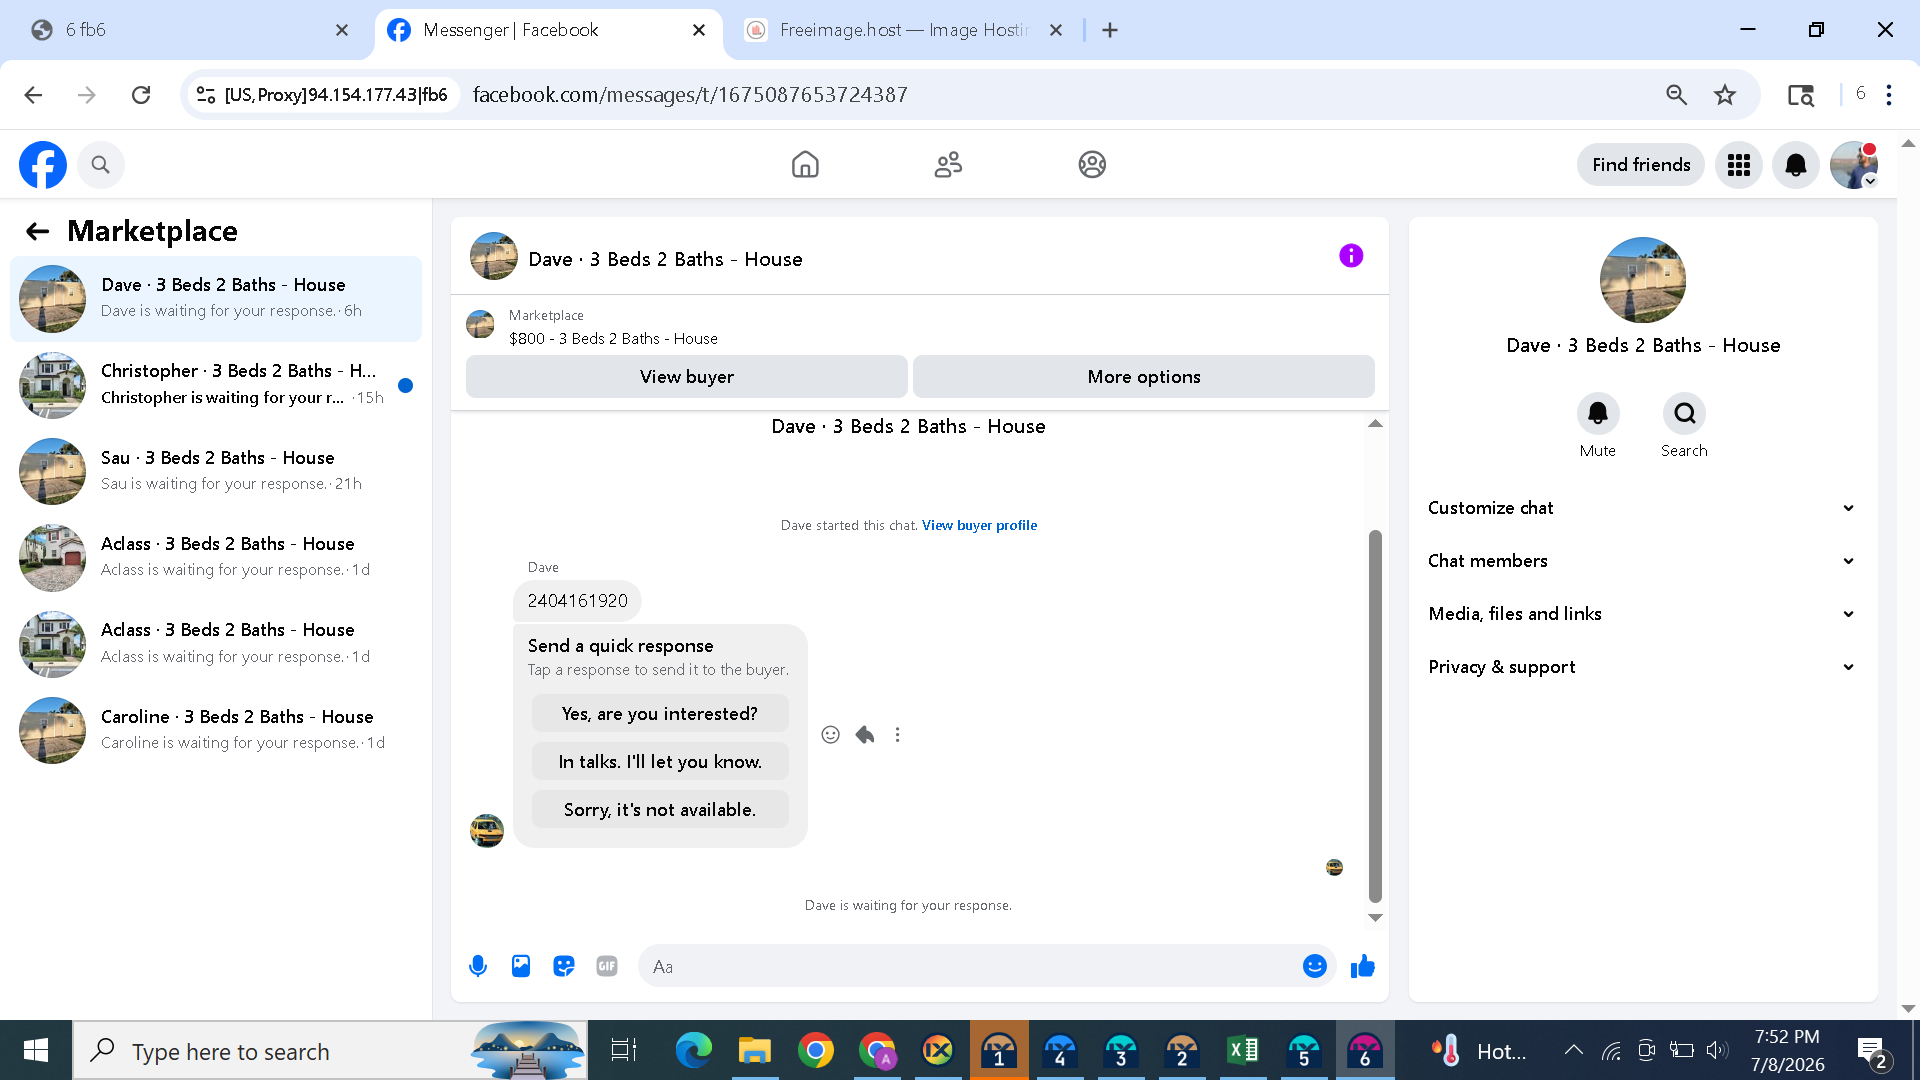Focus the Aa message input field

[x=970, y=966]
